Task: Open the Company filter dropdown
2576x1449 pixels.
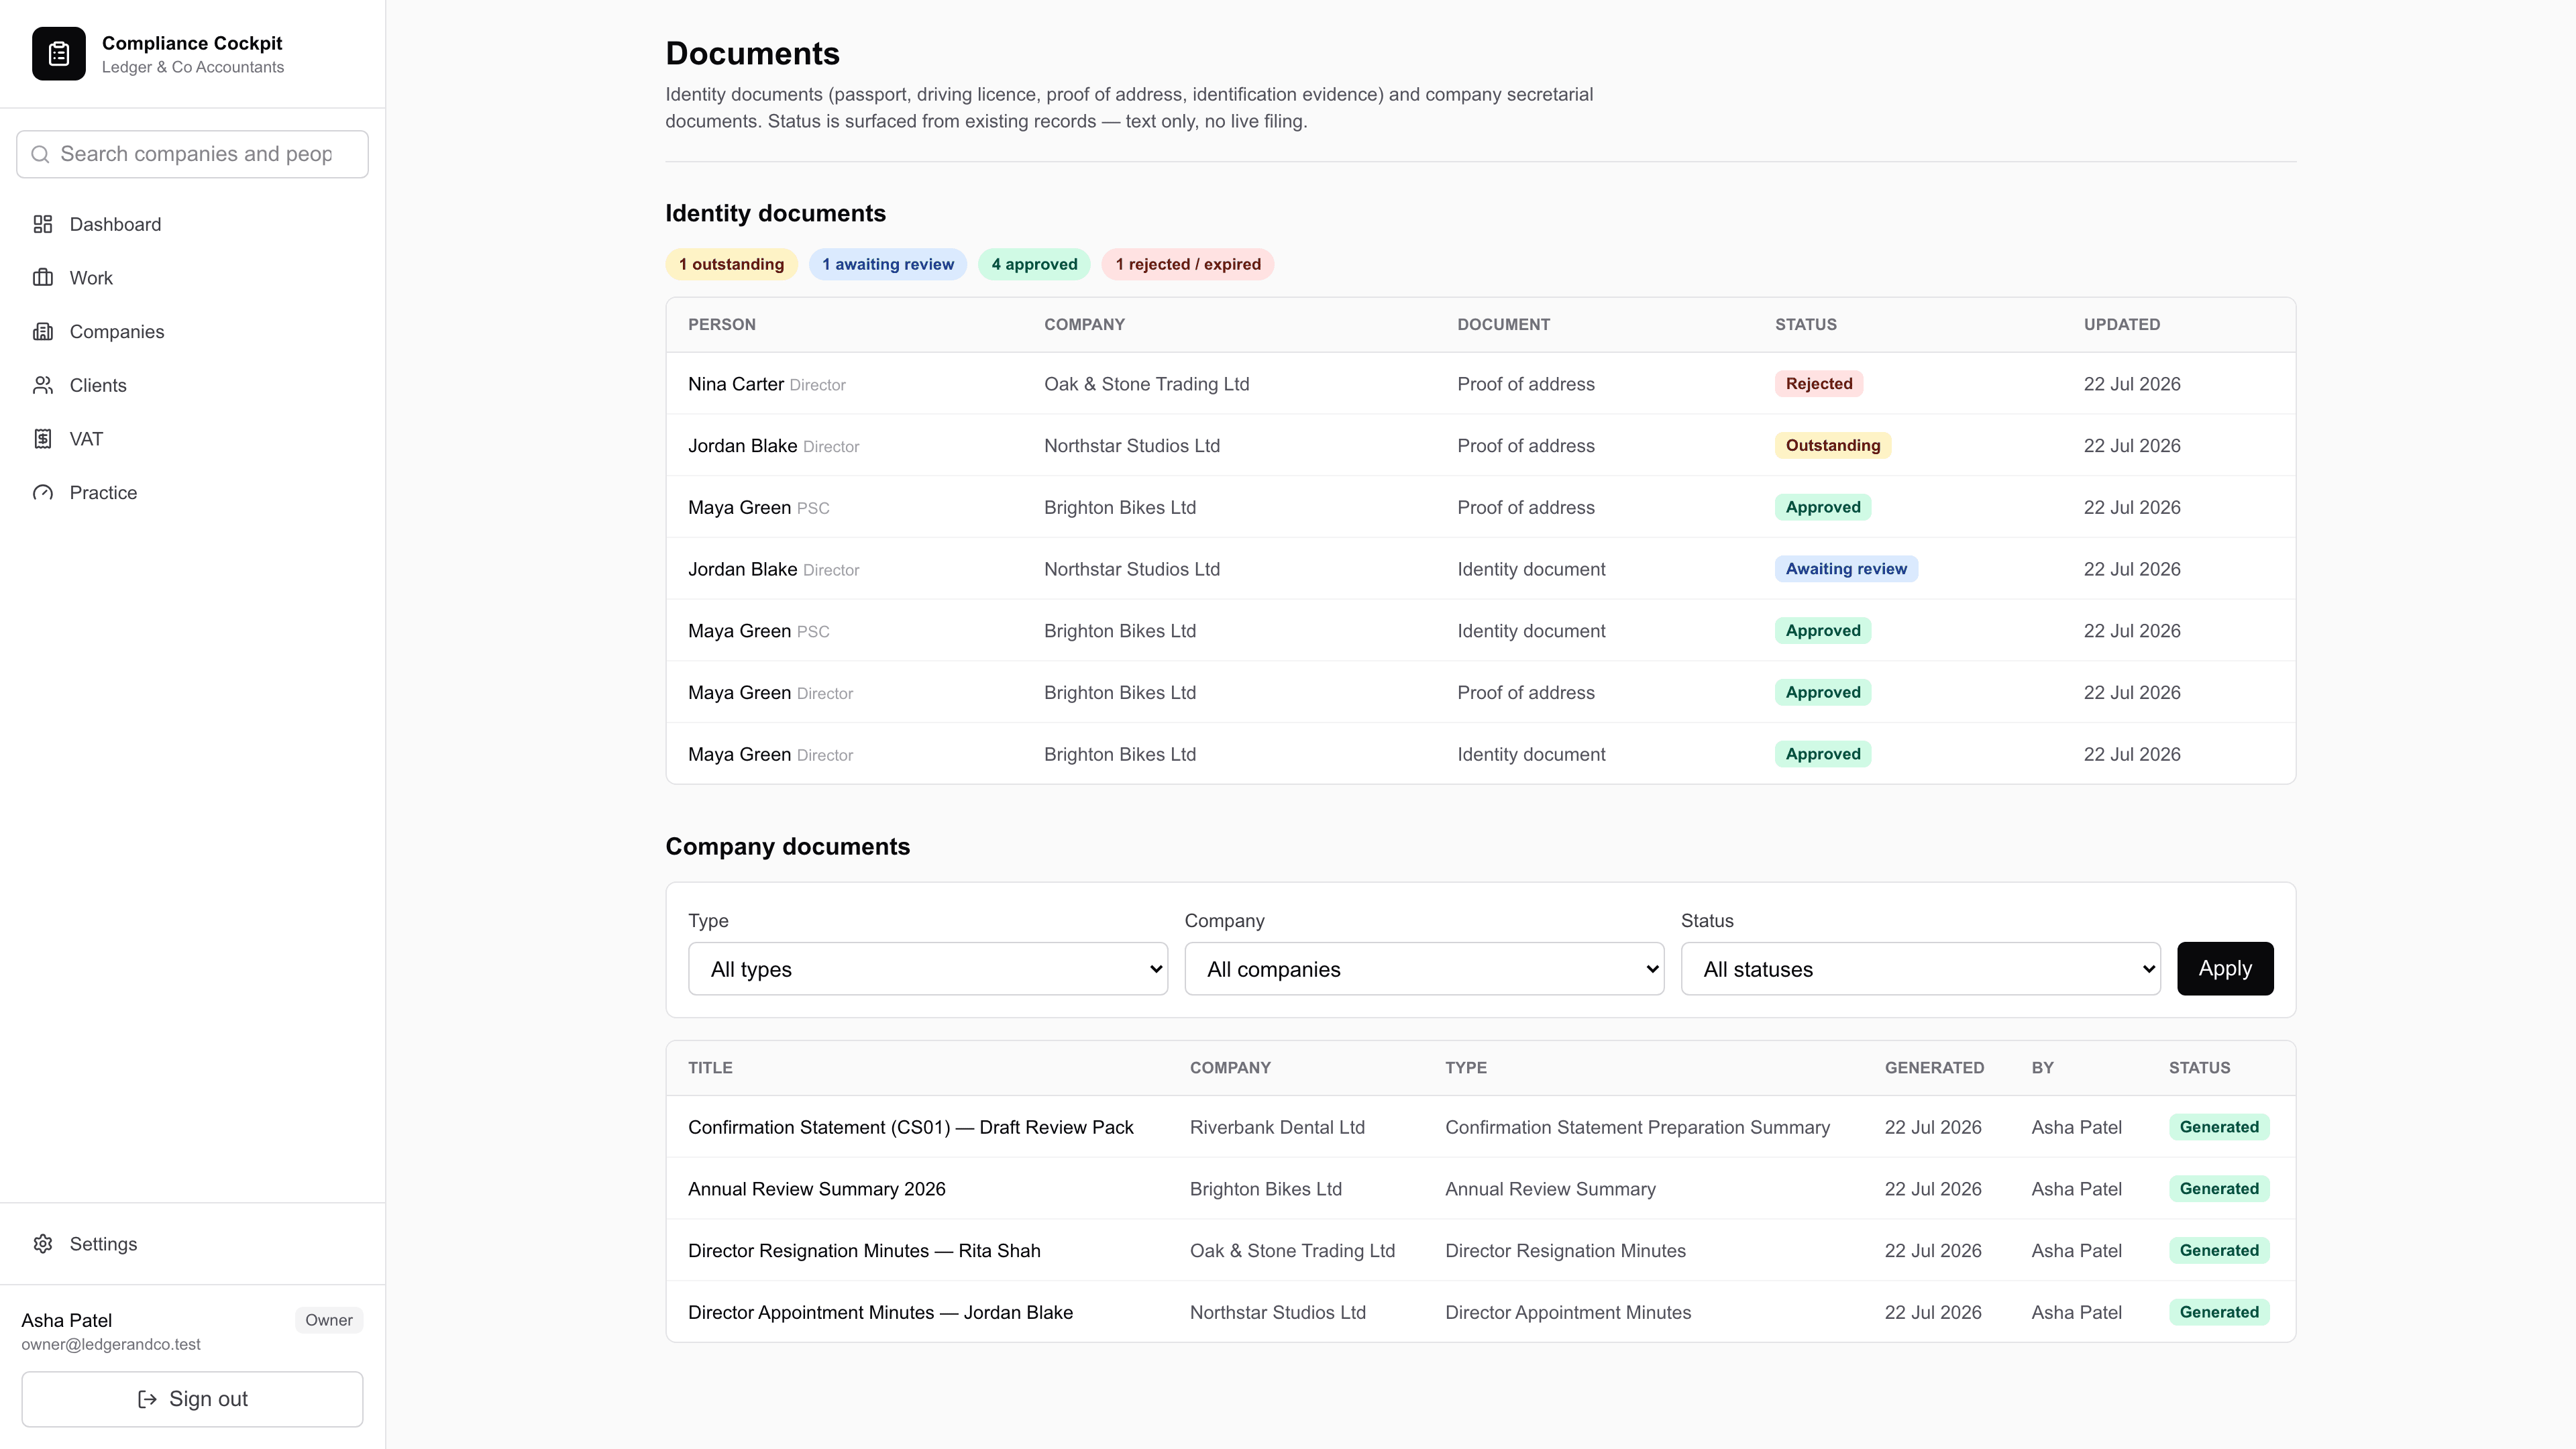Action: click(x=1424, y=969)
